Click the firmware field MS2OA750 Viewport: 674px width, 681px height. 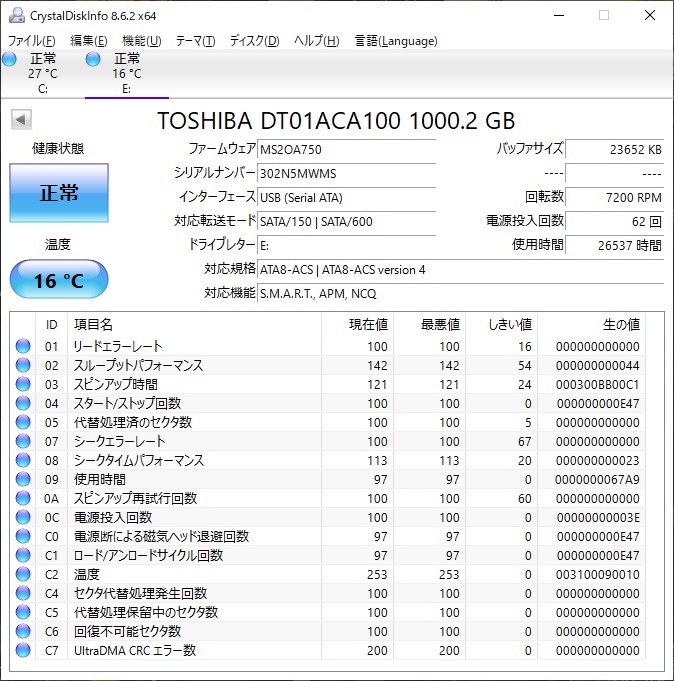[347, 150]
